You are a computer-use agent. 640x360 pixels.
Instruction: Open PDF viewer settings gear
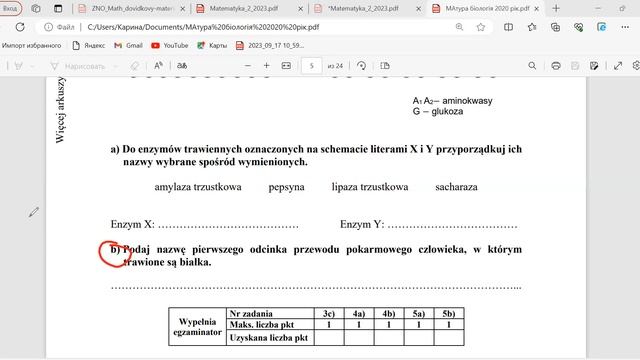pyautogui.click(x=636, y=66)
